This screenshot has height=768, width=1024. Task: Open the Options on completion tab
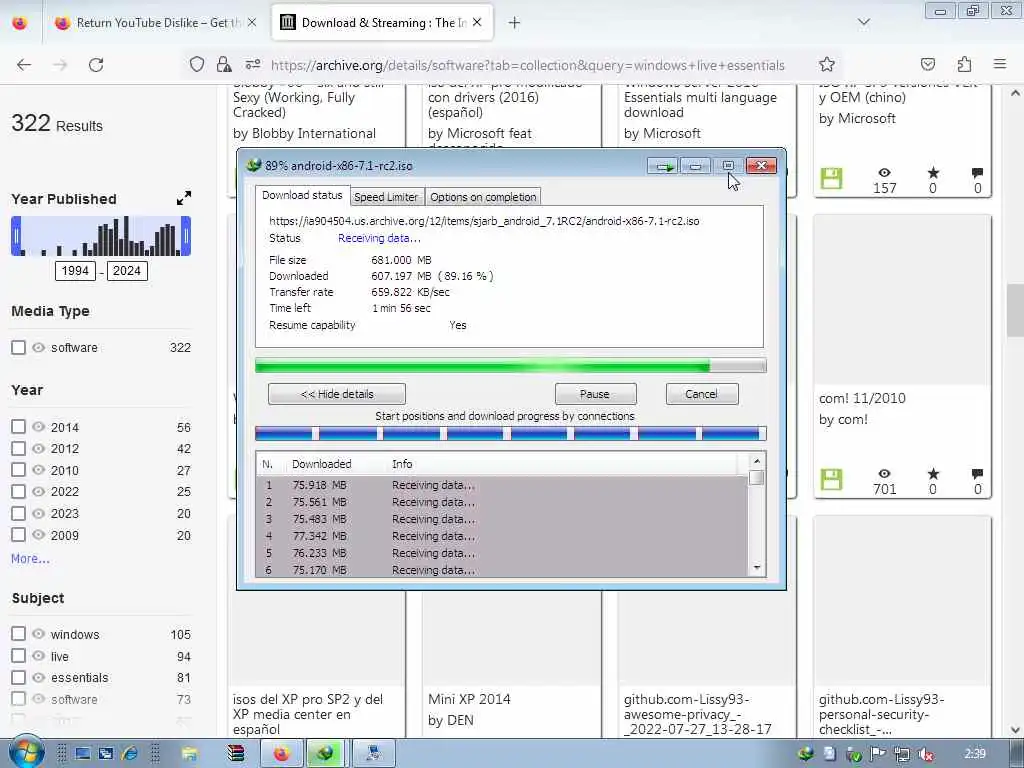483,197
